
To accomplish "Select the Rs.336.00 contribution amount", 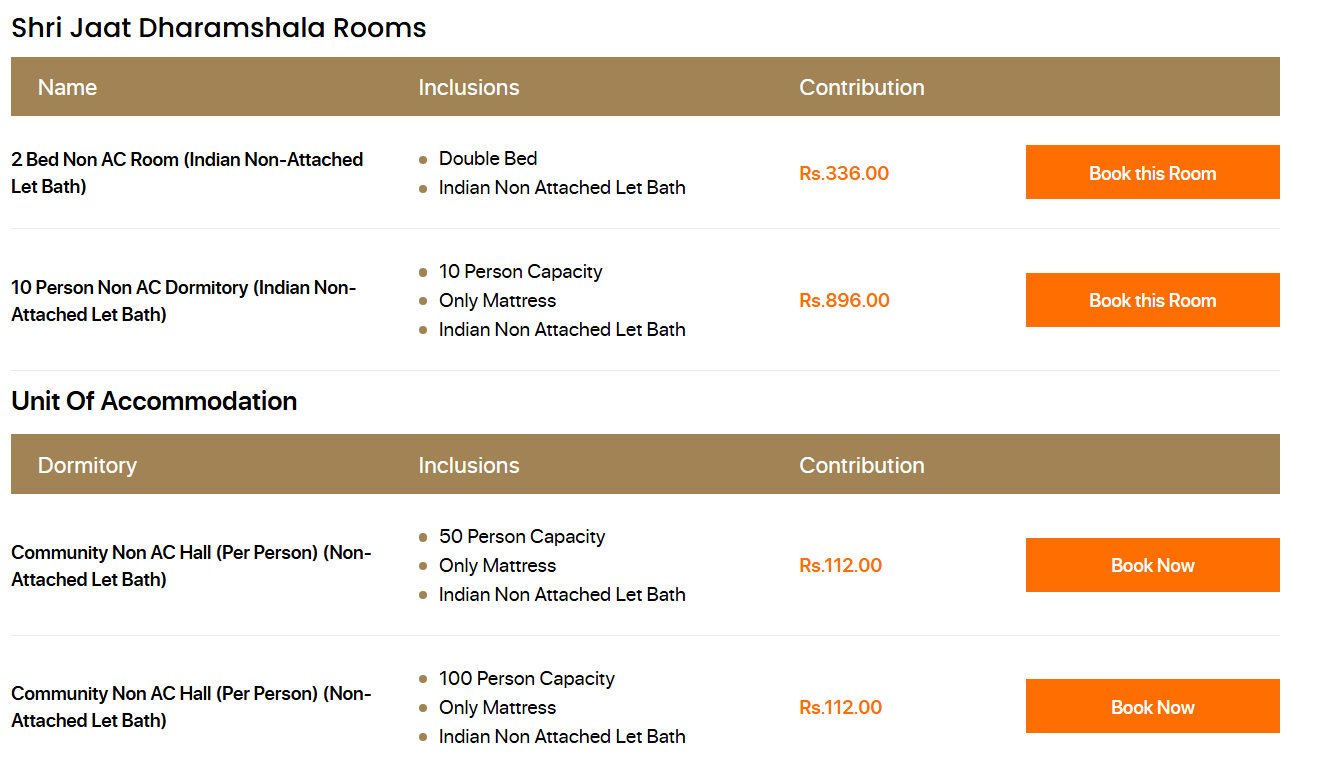I will pos(844,174).
